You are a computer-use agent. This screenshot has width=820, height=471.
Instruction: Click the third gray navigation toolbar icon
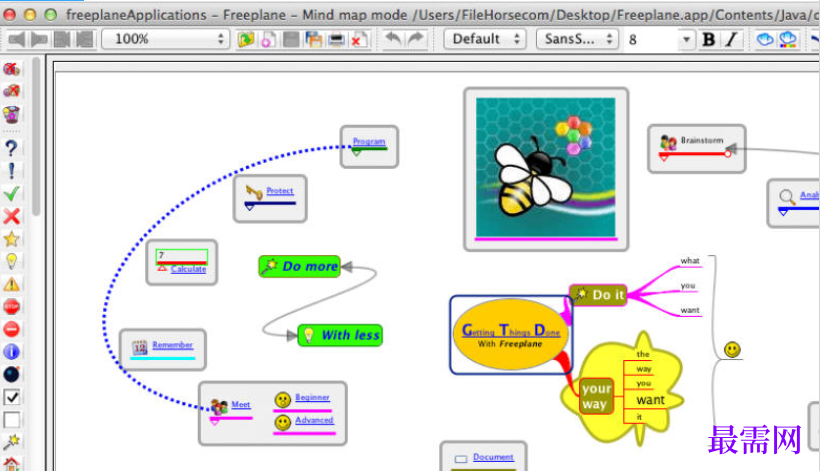[x=62, y=39]
